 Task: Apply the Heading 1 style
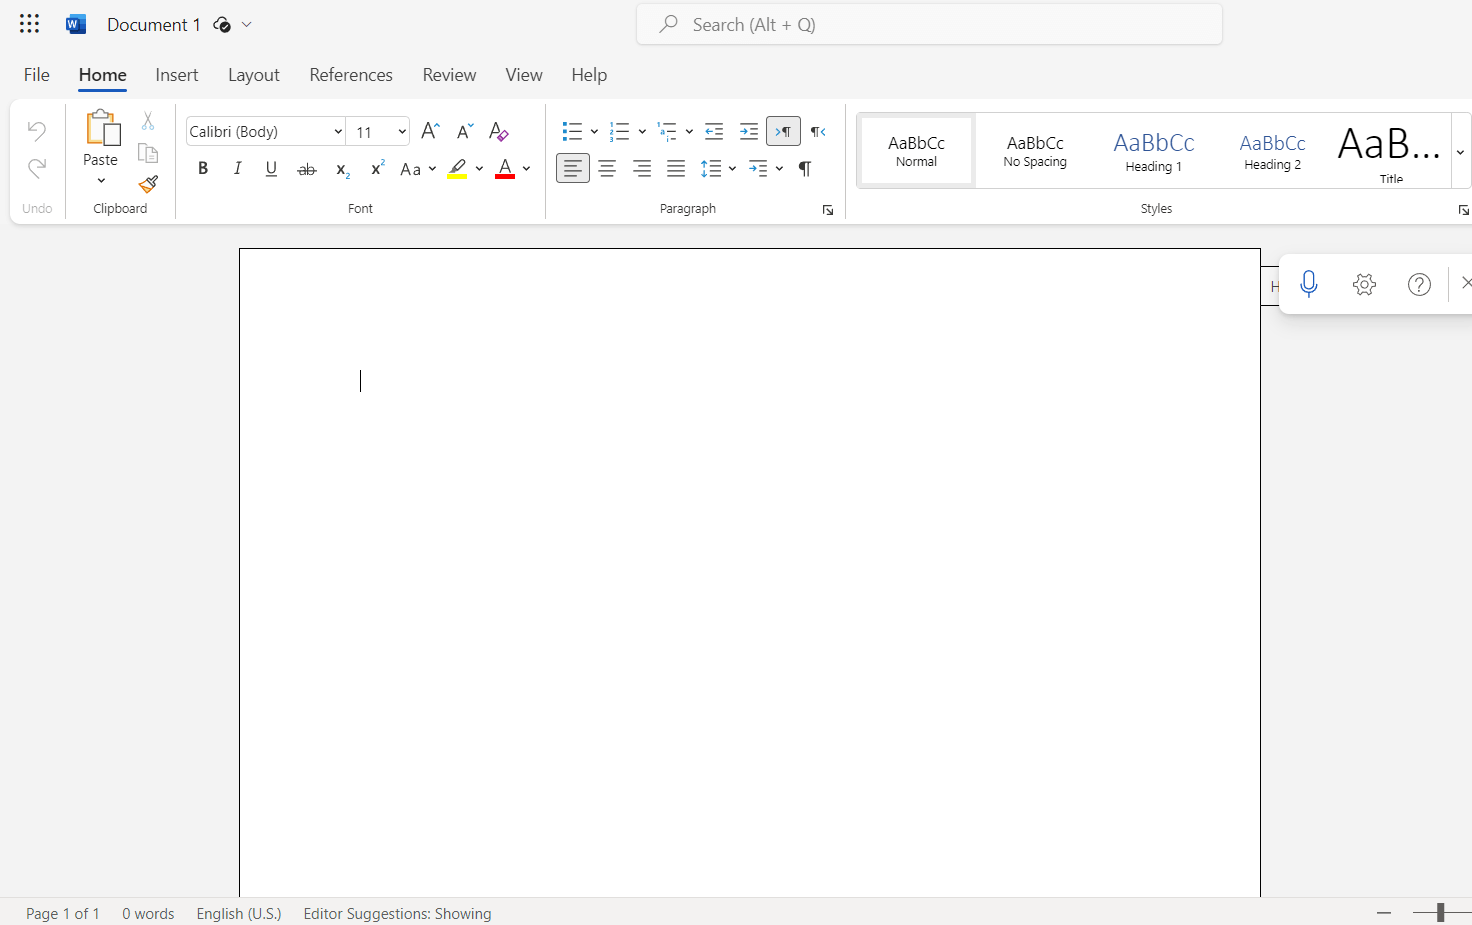[x=1153, y=150]
